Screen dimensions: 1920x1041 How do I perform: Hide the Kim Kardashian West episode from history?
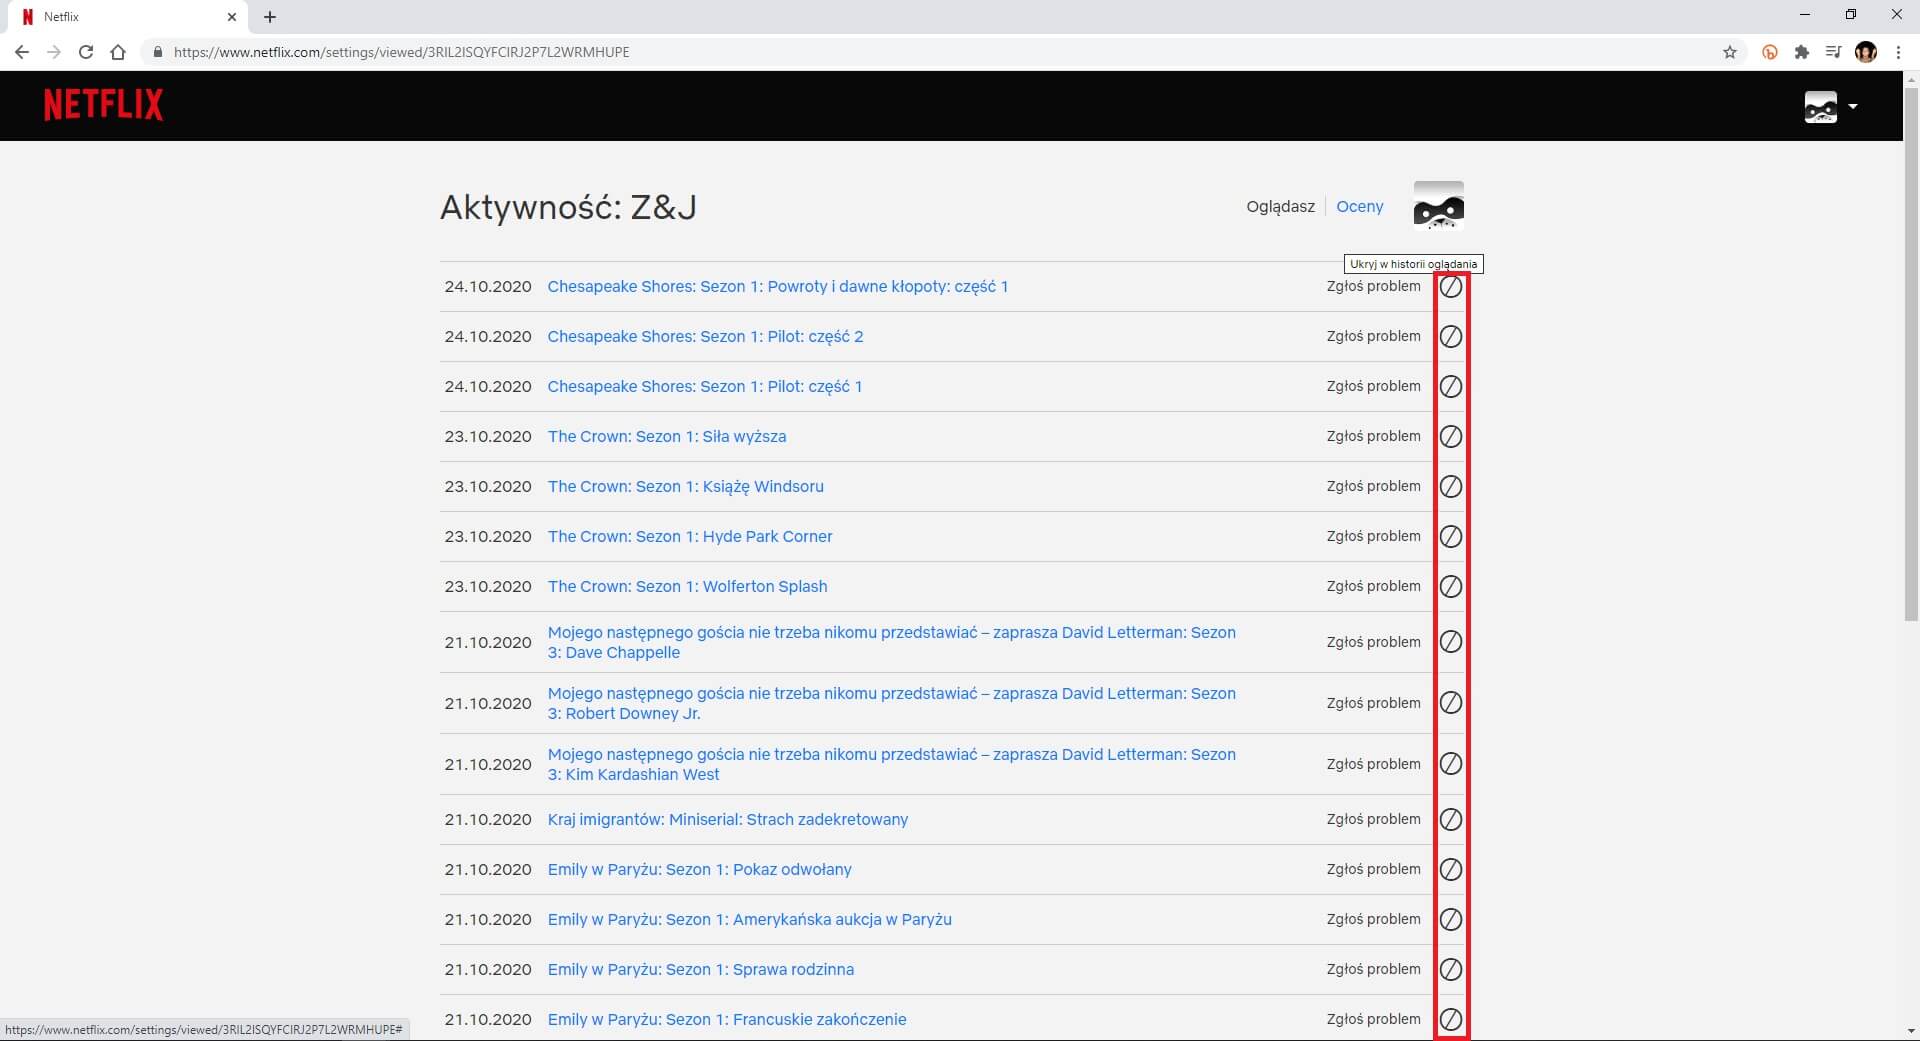tap(1450, 764)
